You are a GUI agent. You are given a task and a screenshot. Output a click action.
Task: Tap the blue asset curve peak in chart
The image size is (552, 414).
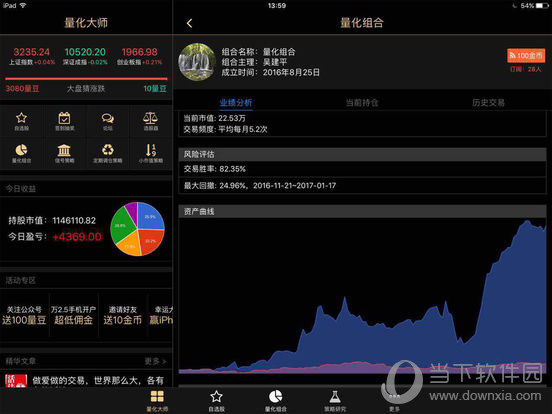coord(527,221)
